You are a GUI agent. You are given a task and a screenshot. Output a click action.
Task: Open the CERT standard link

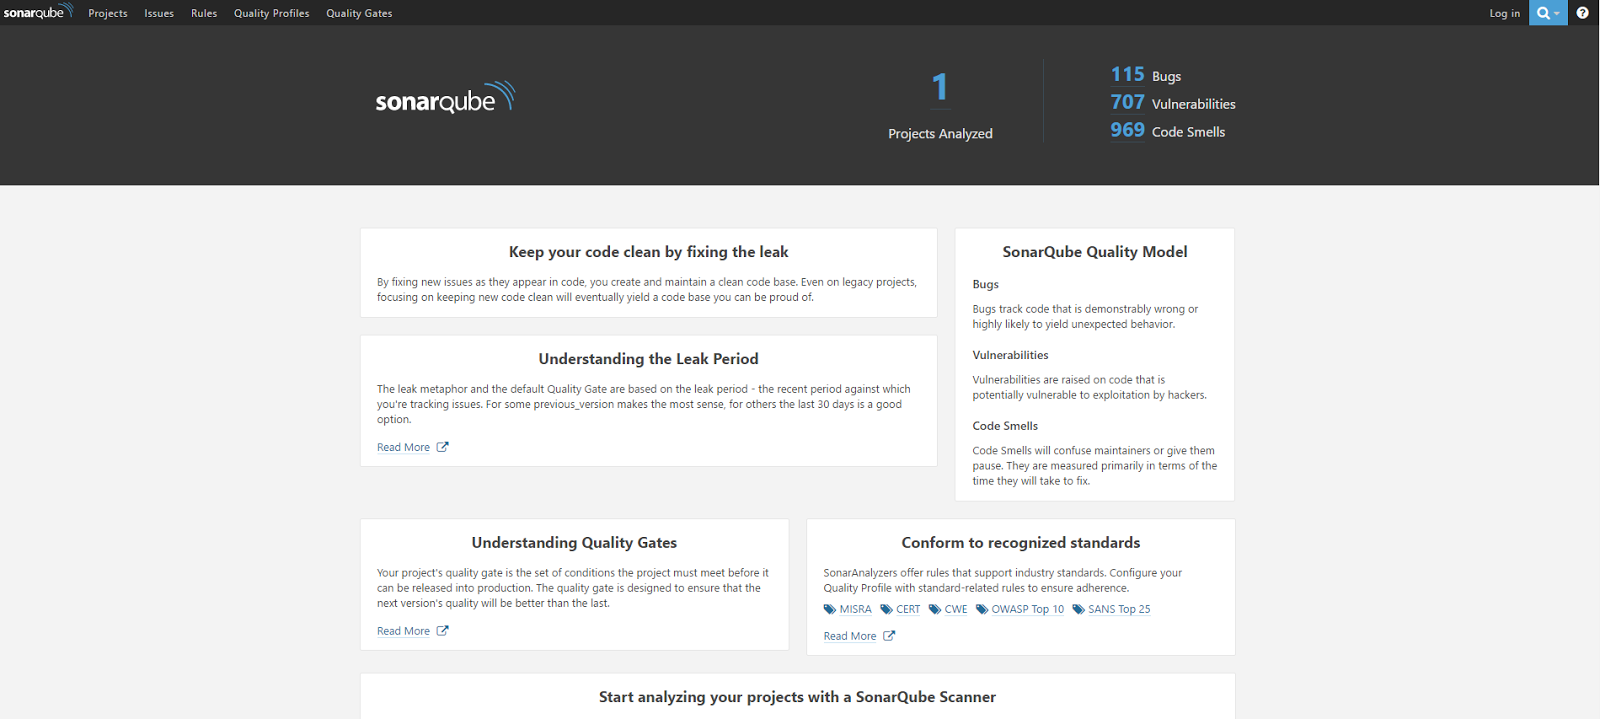click(908, 609)
